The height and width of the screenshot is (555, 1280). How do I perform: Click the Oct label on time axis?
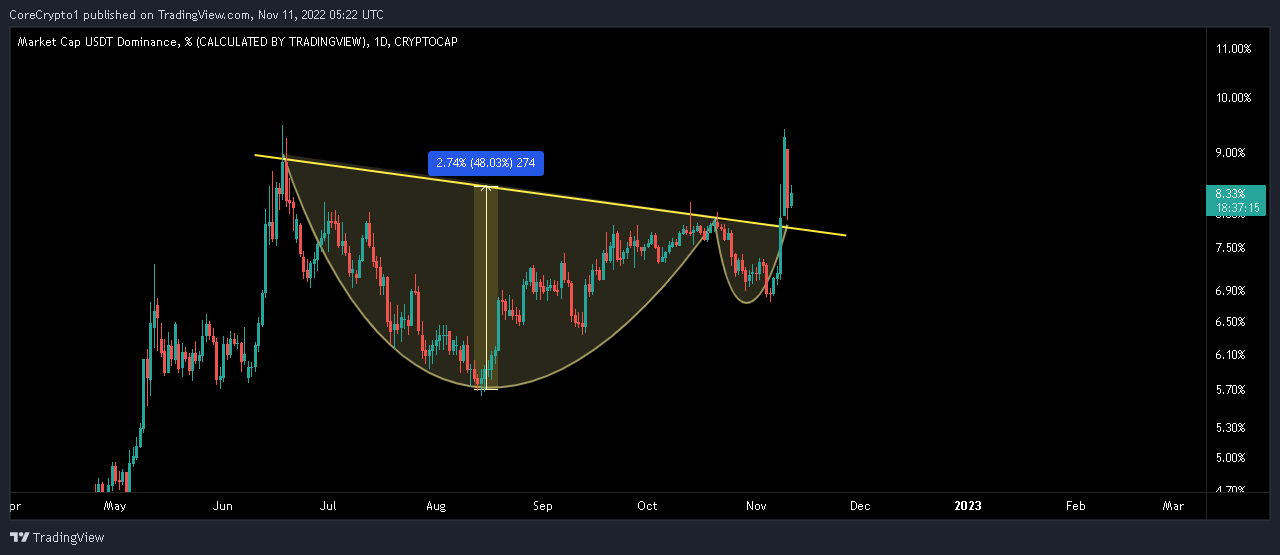point(647,506)
